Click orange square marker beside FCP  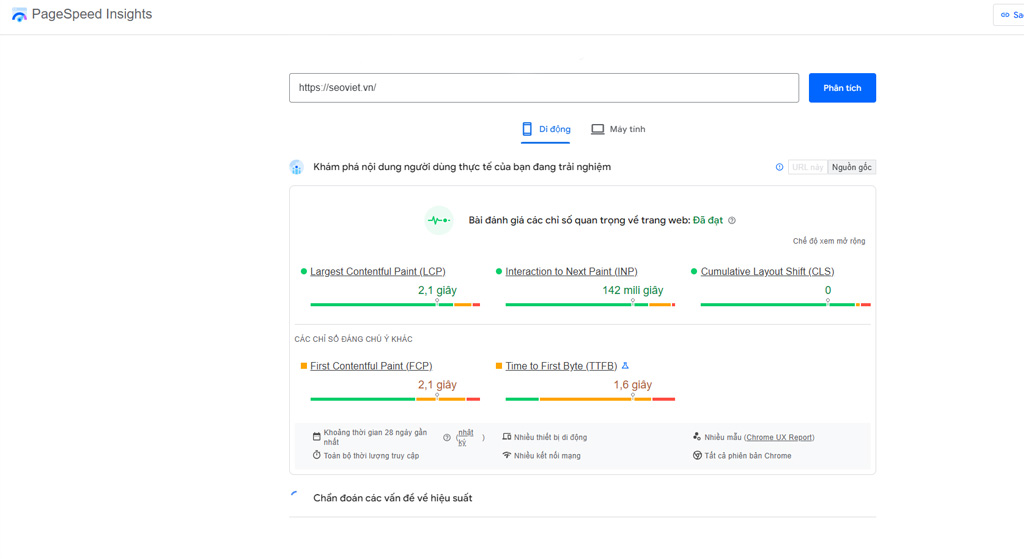click(x=304, y=366)
